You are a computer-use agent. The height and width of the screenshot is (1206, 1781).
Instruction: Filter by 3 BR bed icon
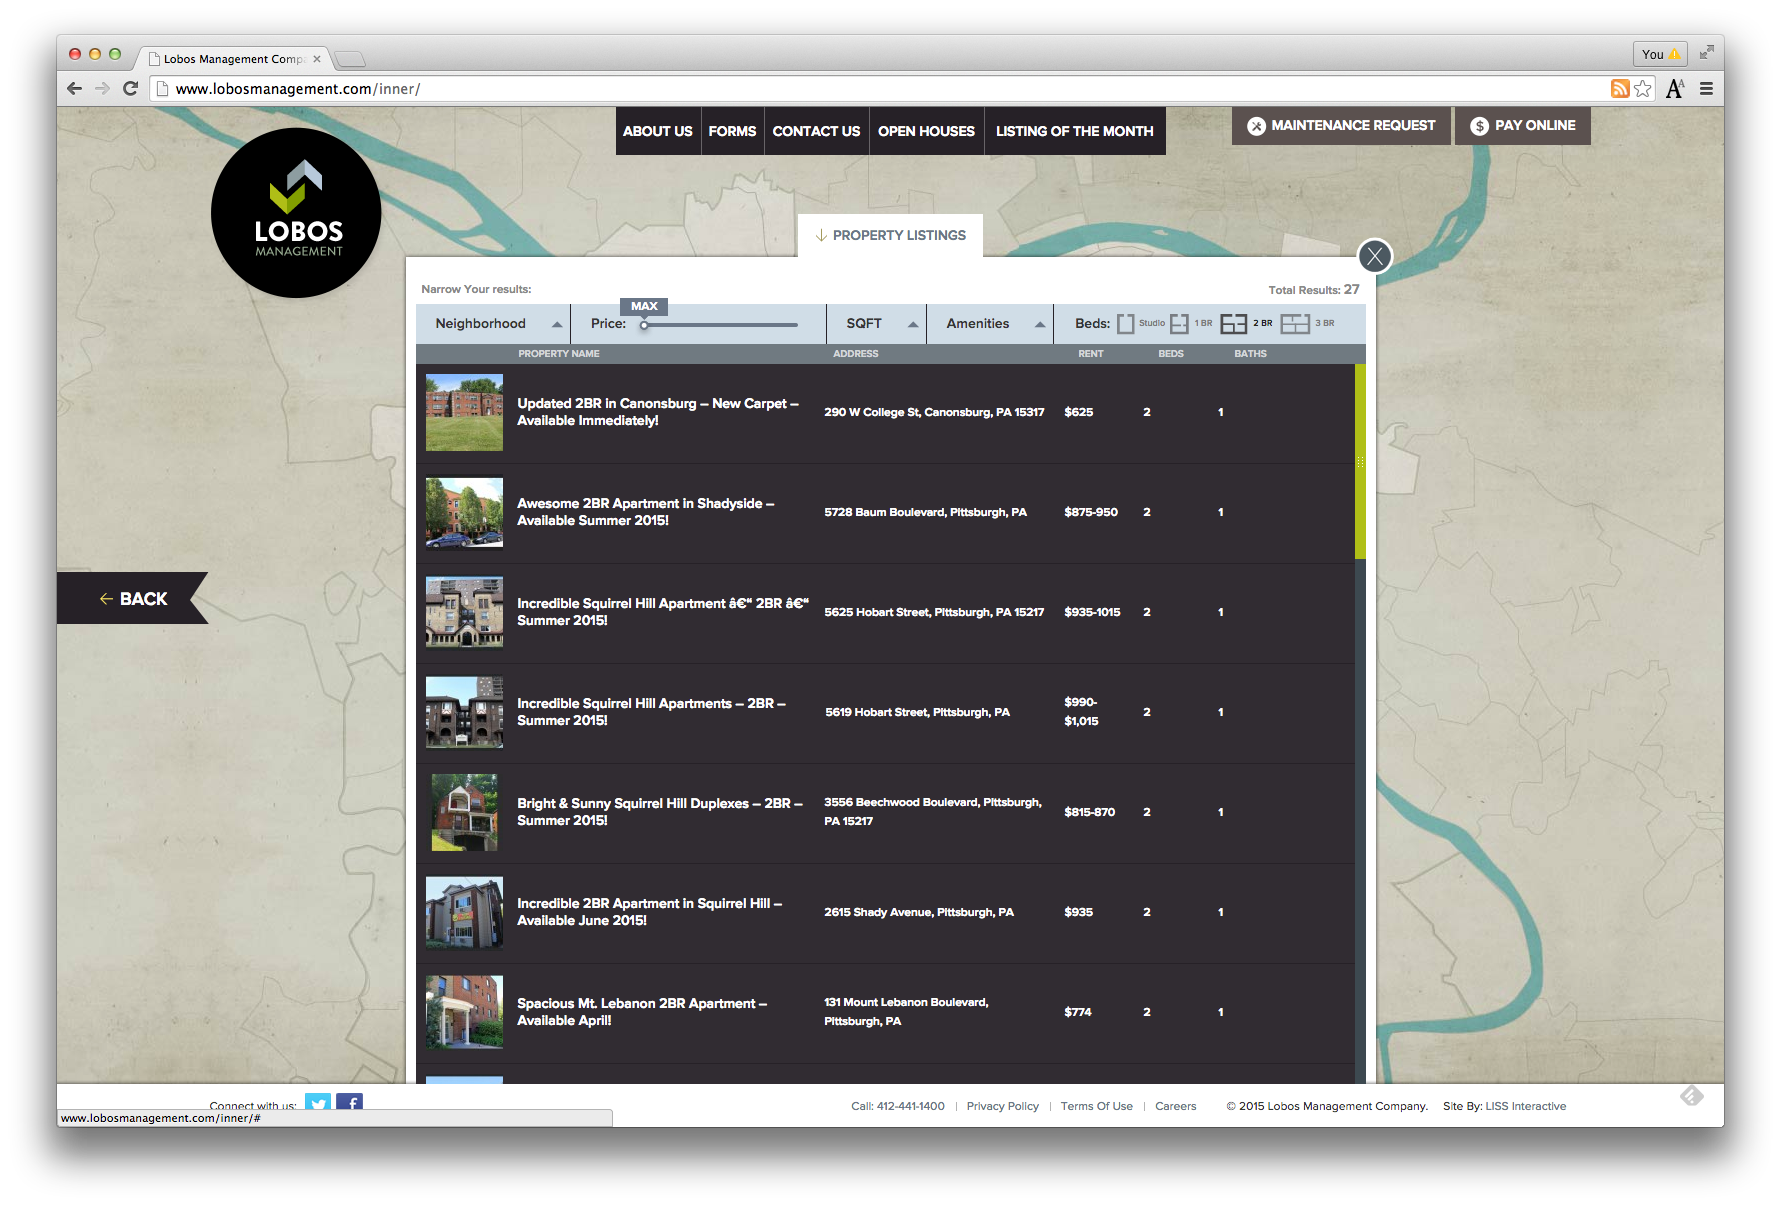(1295, 324)
